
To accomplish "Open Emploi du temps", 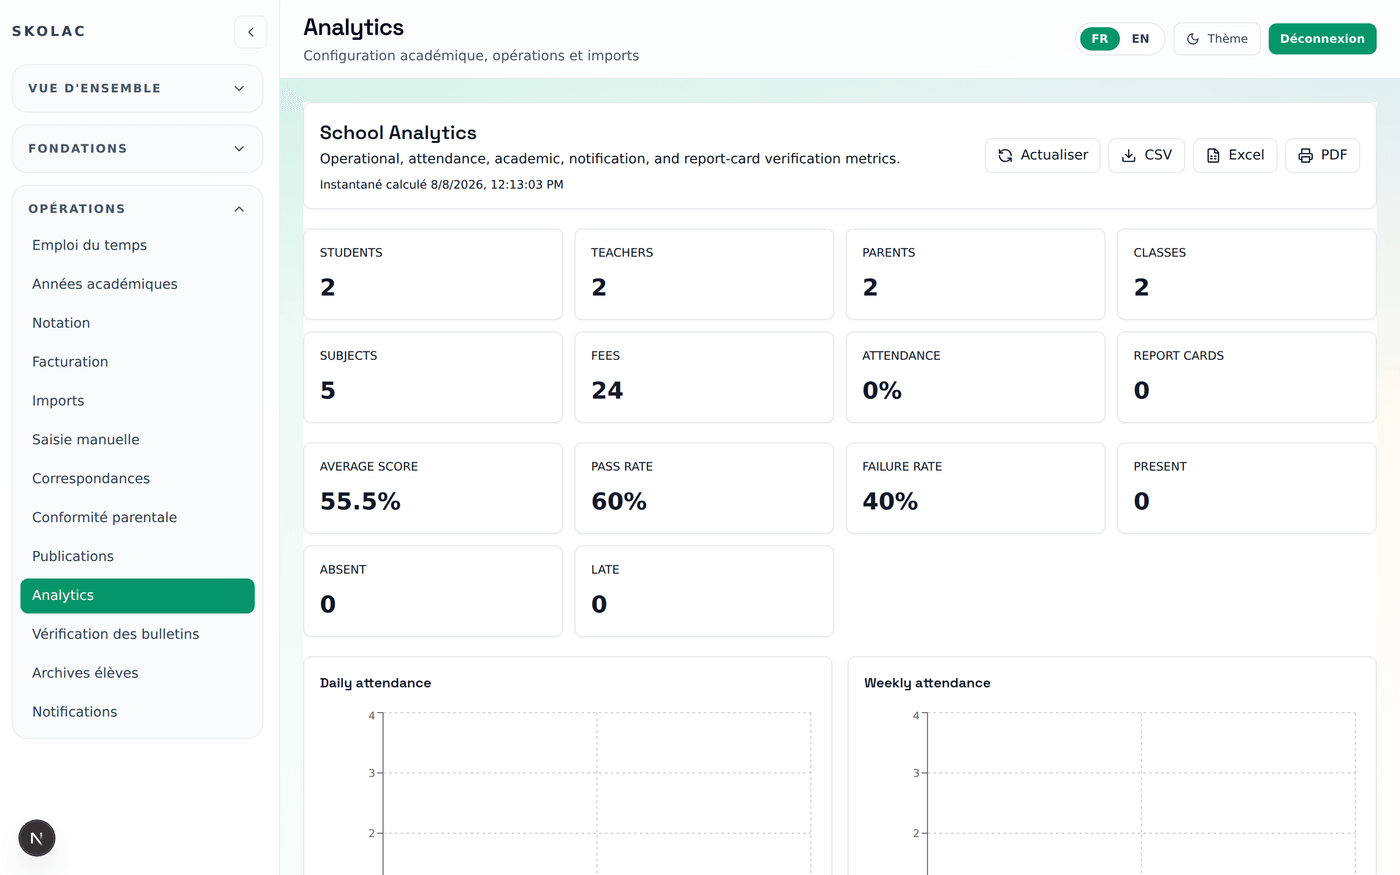I will point(137,245).
